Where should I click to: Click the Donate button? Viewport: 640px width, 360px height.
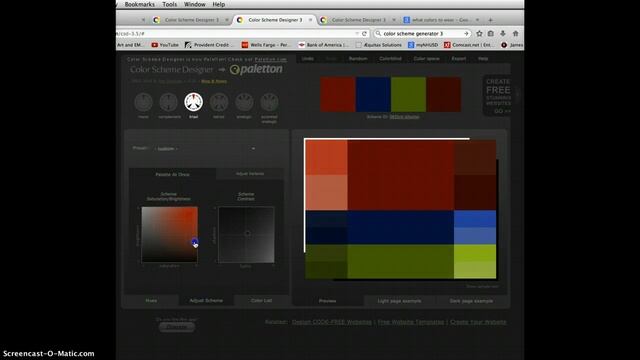pyautogui.click(x=177, y=327)
